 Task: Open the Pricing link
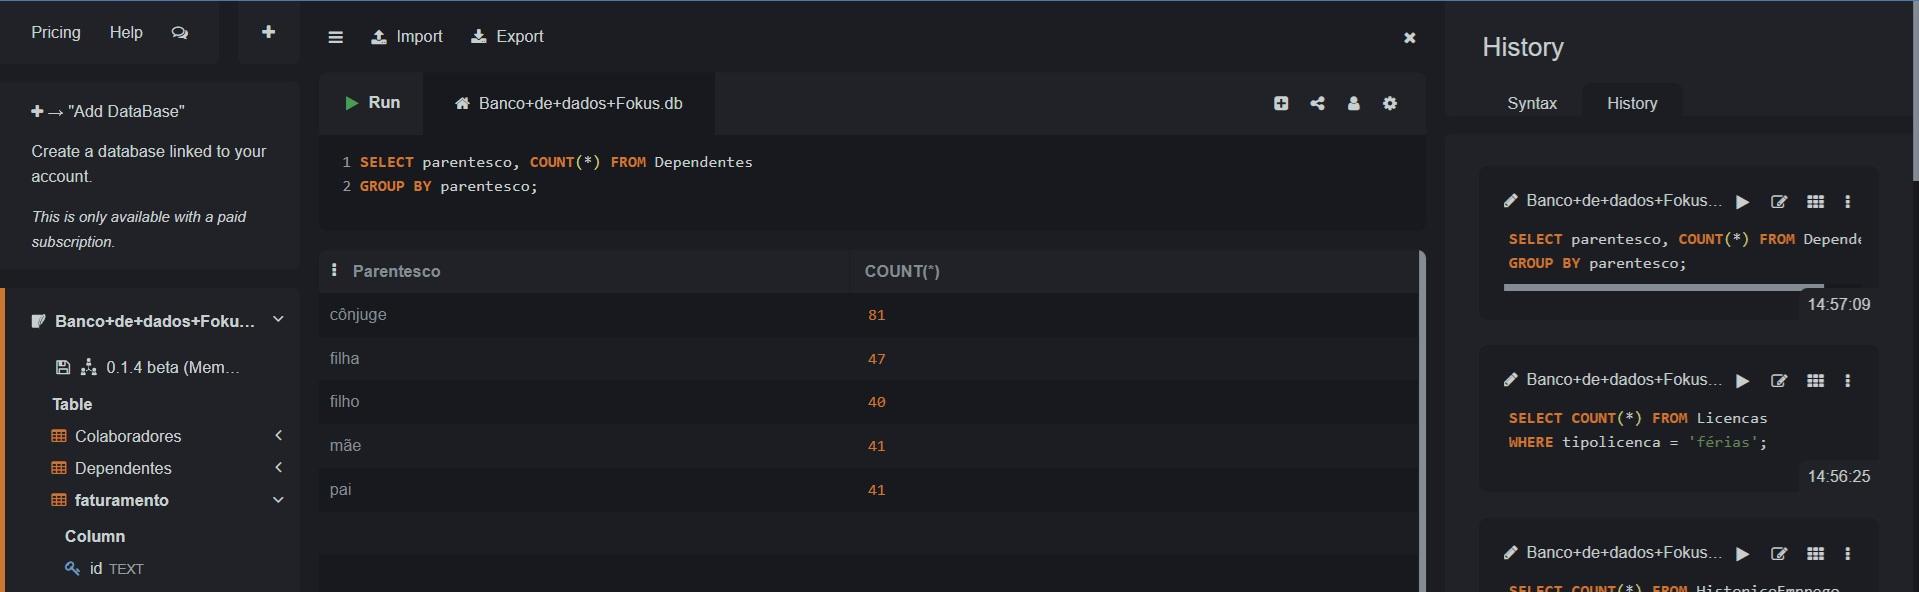(x=56, y=32)
